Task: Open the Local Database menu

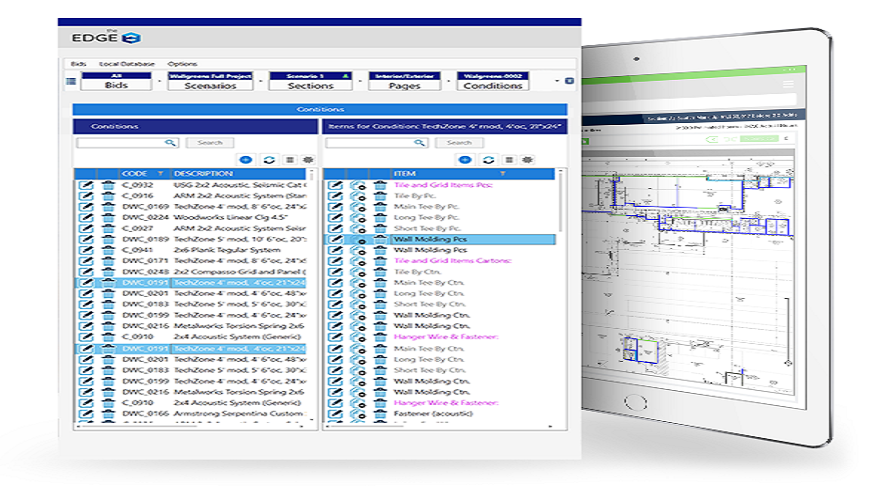Action: pos(127,64)
